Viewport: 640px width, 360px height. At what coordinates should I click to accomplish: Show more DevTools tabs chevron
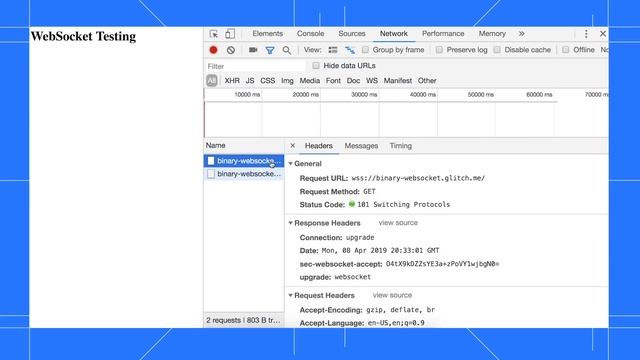(522, 34)
